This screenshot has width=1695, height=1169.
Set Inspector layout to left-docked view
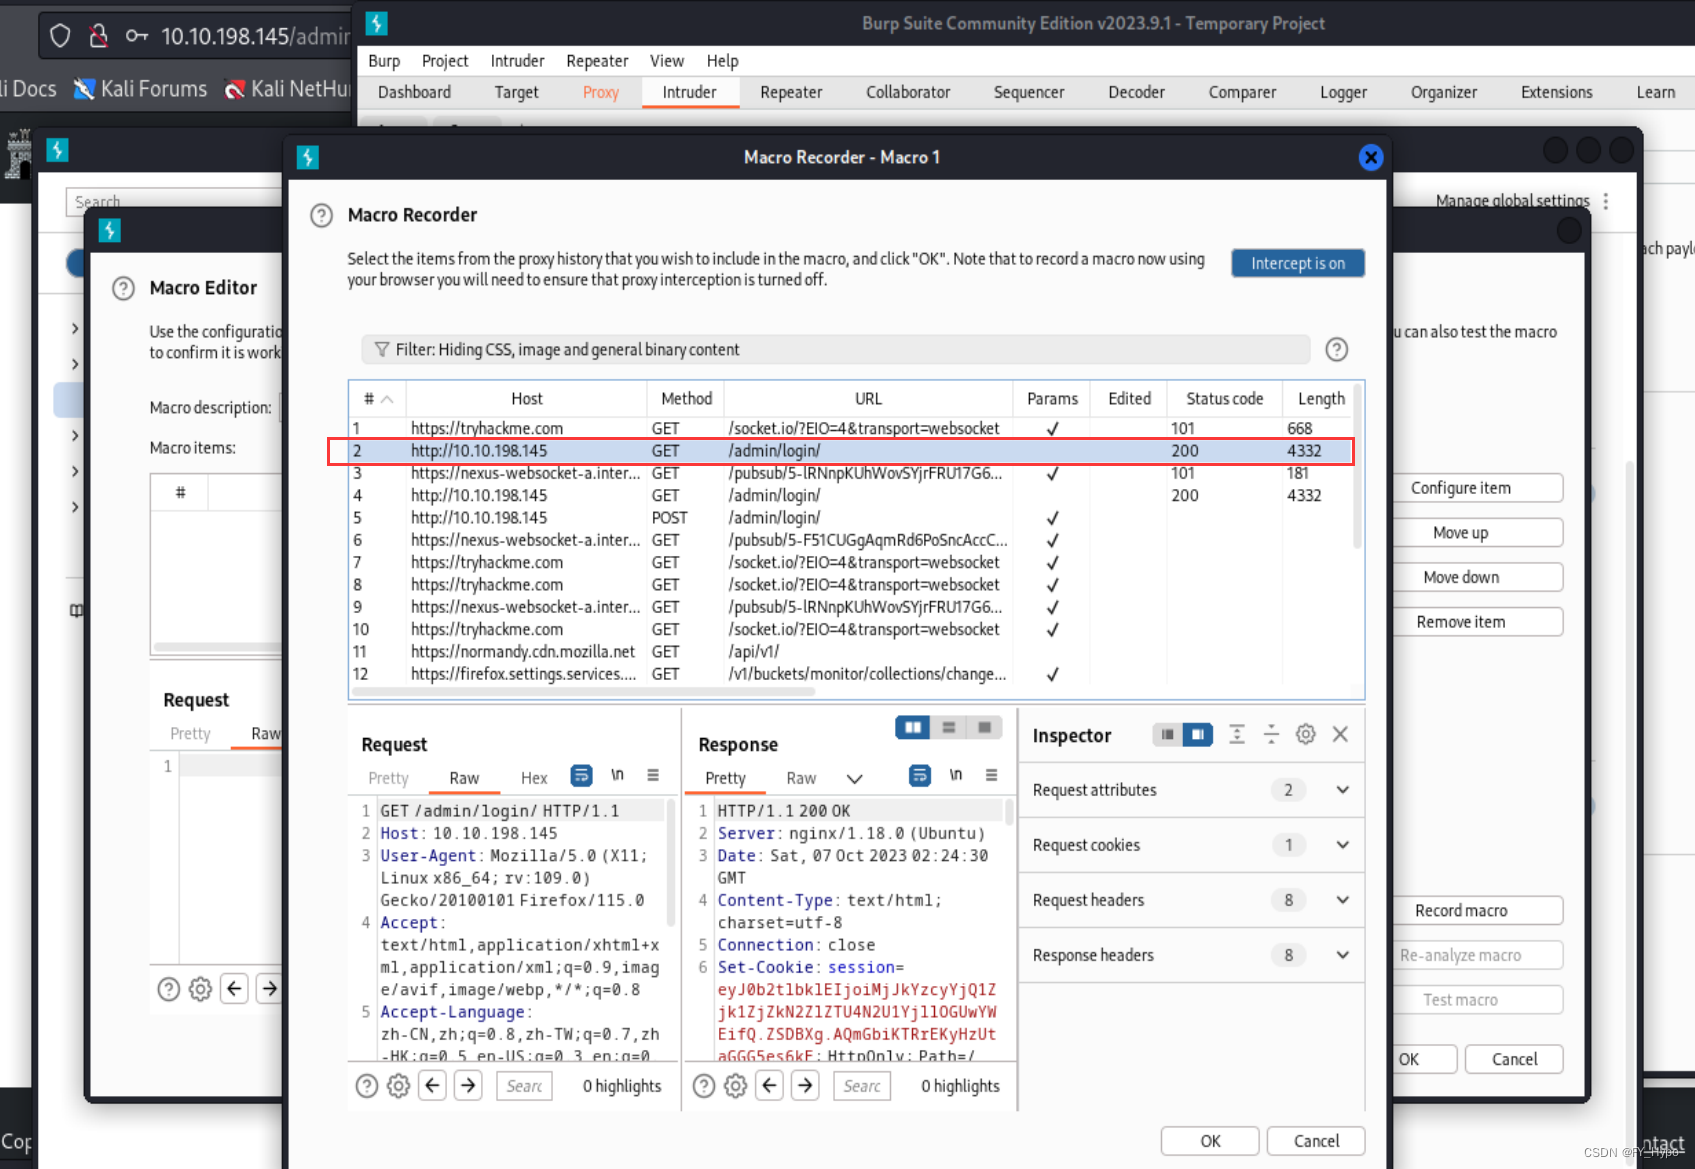pos(1167,735)
